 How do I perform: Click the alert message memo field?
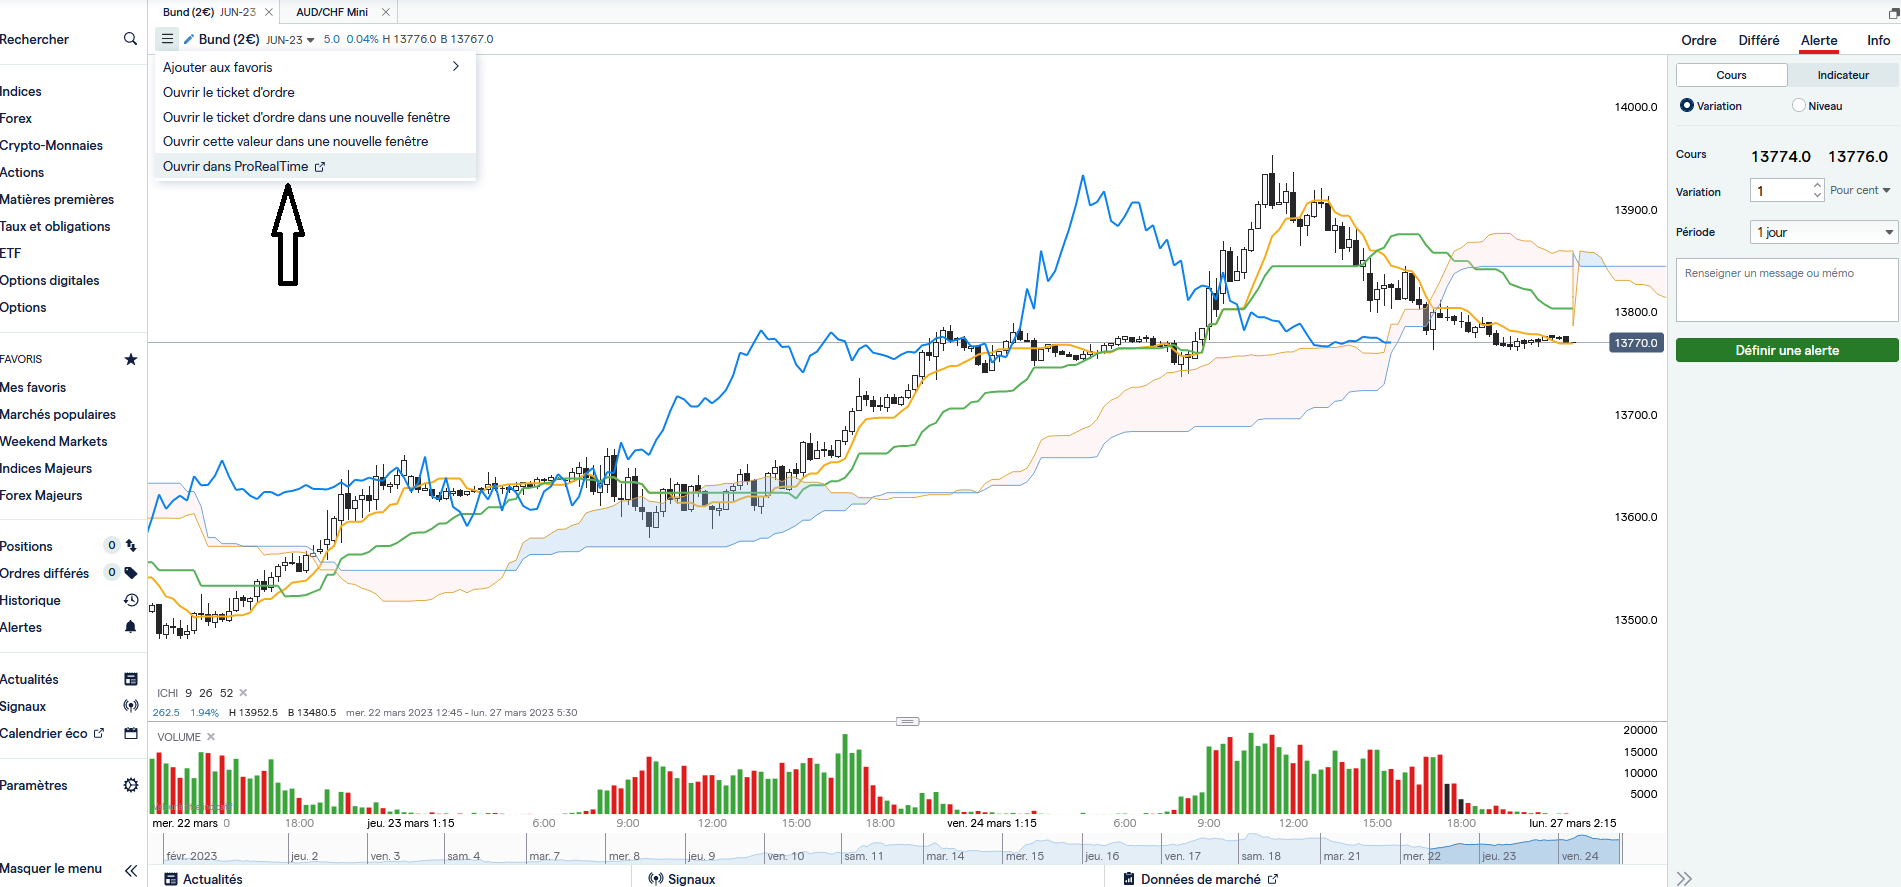[1787, 290]
